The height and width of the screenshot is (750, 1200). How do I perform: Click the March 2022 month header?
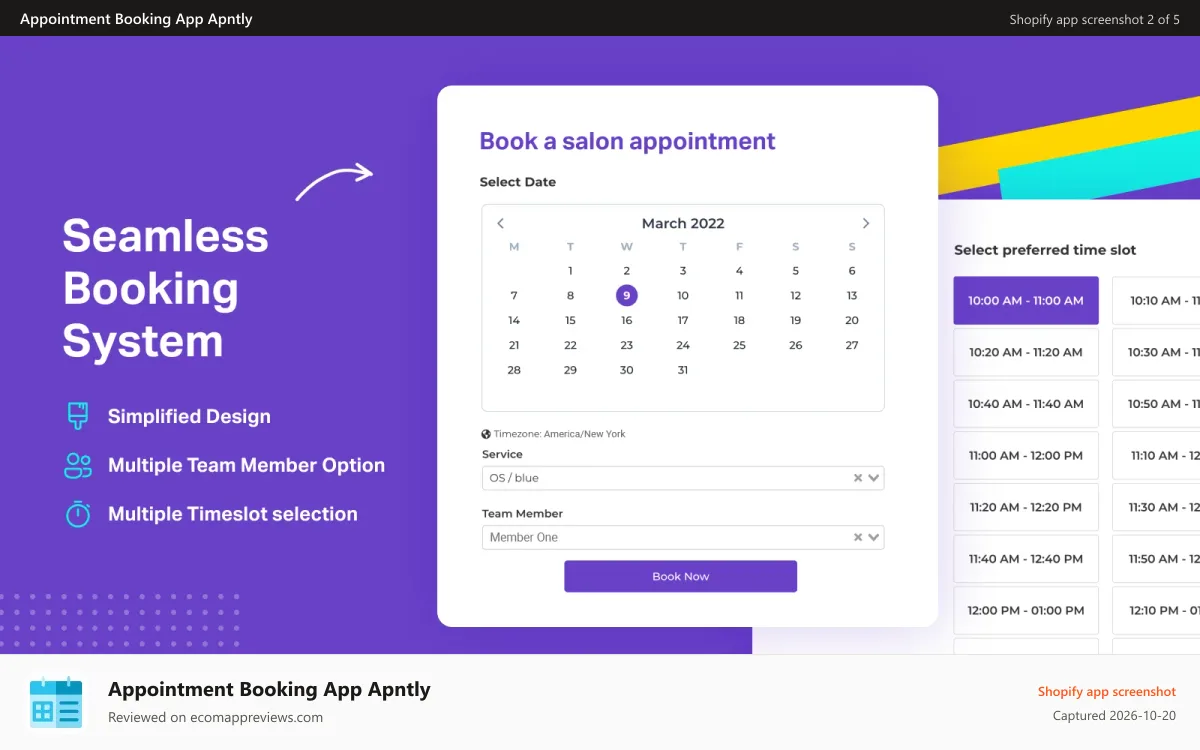click(x=683, y=223)
